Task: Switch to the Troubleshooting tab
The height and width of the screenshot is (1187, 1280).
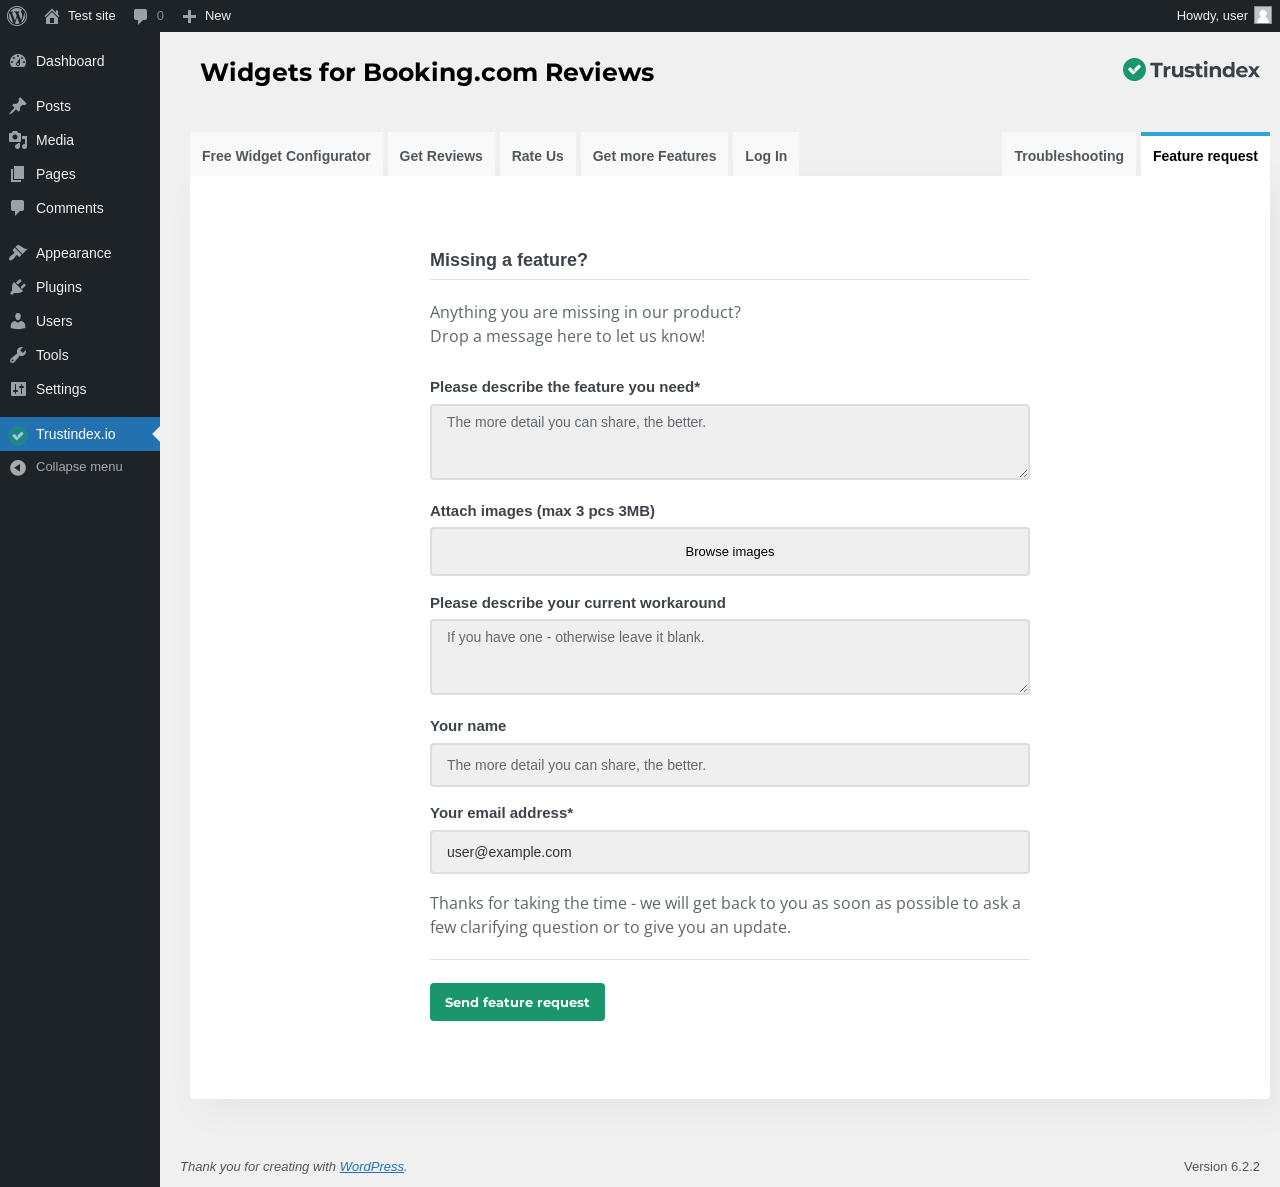Action: [1068, 156]
